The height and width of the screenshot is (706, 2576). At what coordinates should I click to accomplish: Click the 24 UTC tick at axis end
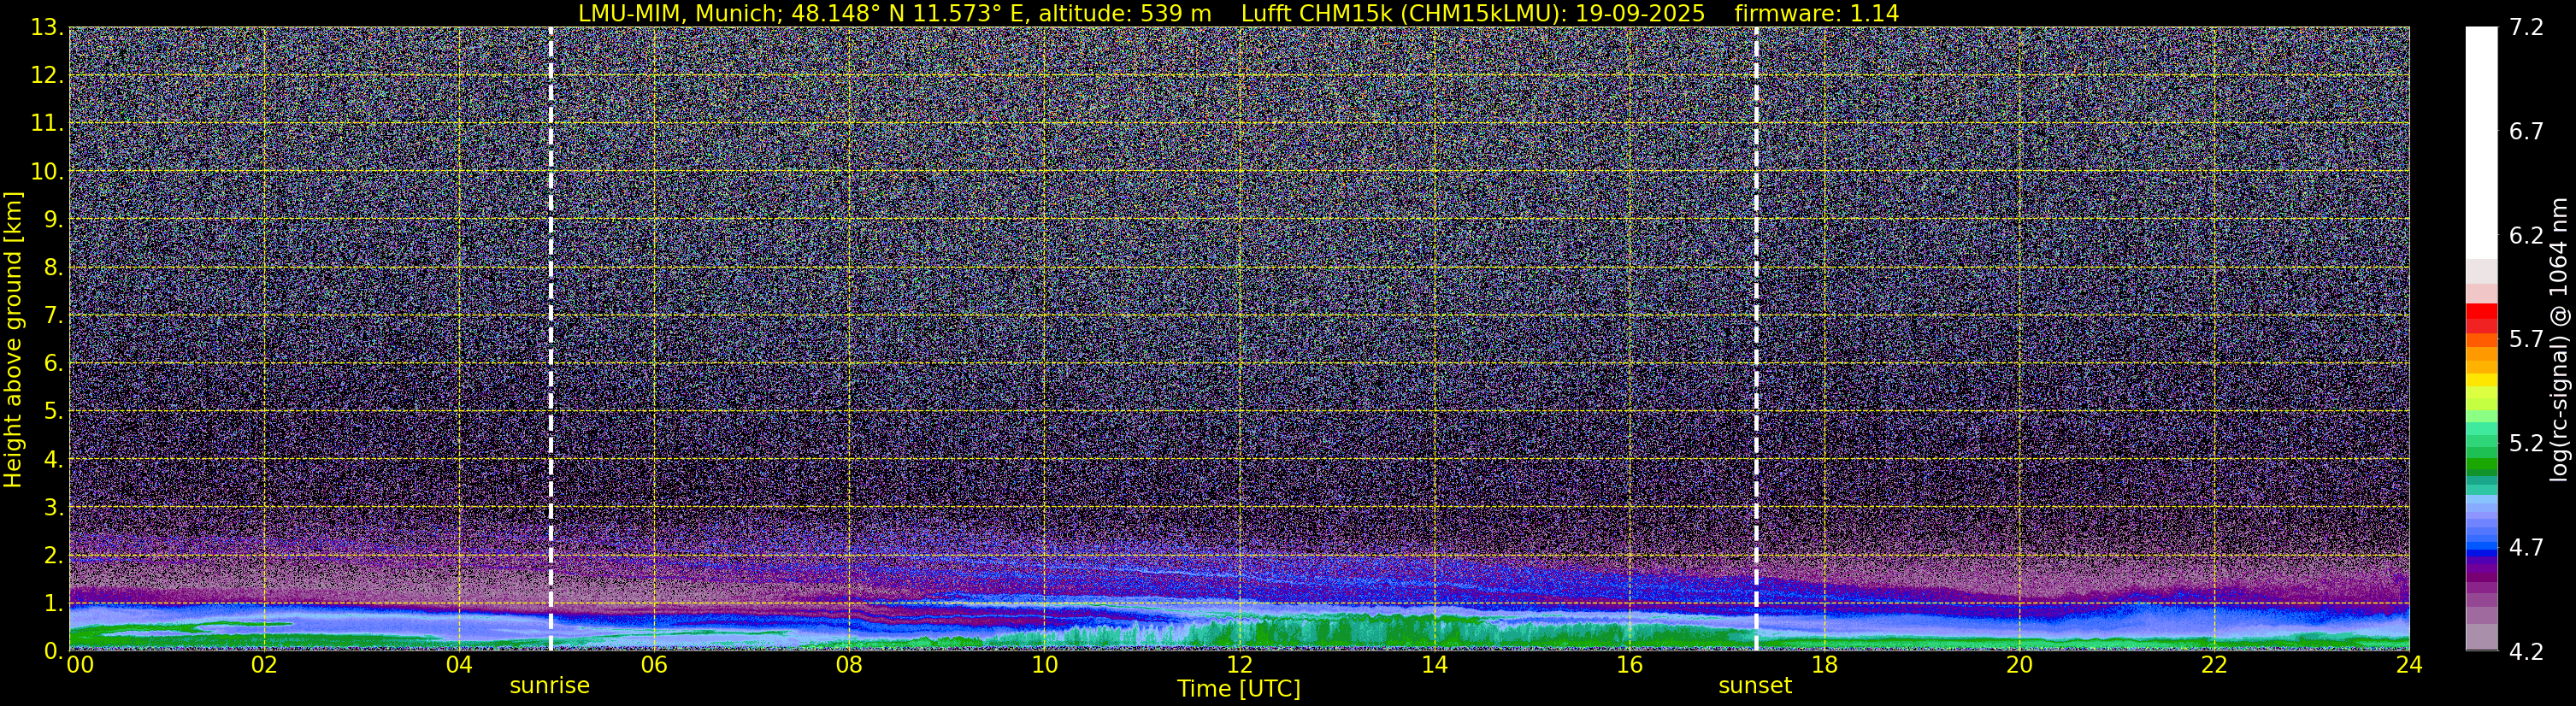tap(2409, 665)
